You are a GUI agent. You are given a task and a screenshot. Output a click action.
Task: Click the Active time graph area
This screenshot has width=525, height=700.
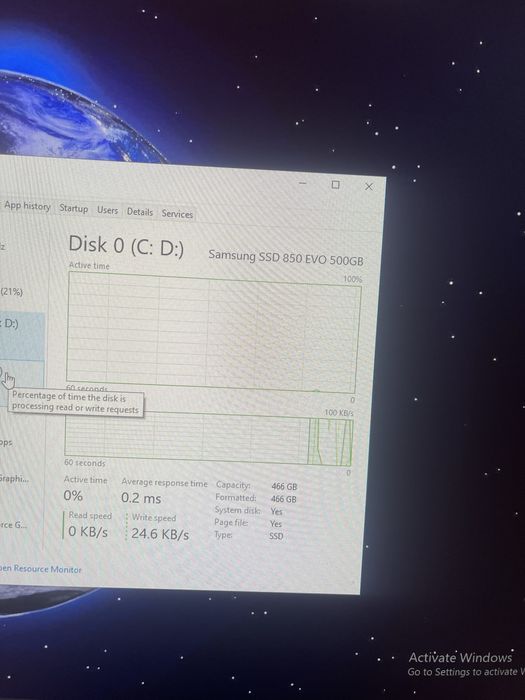213,333
